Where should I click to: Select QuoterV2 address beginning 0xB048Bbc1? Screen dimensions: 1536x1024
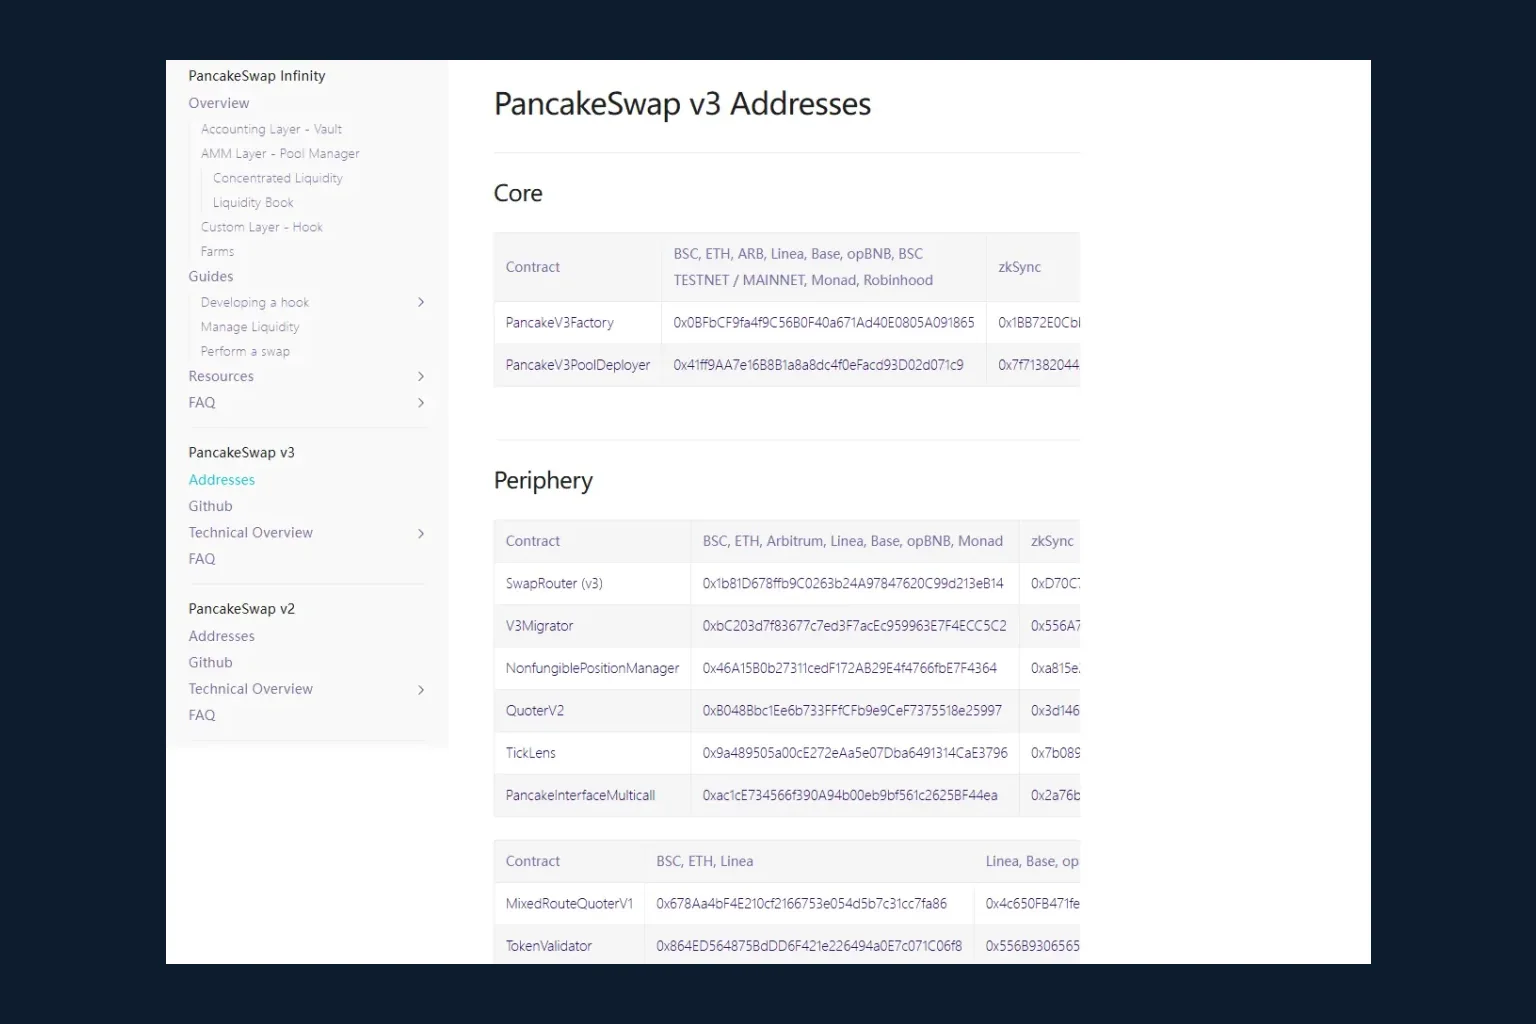click(852, 711)
